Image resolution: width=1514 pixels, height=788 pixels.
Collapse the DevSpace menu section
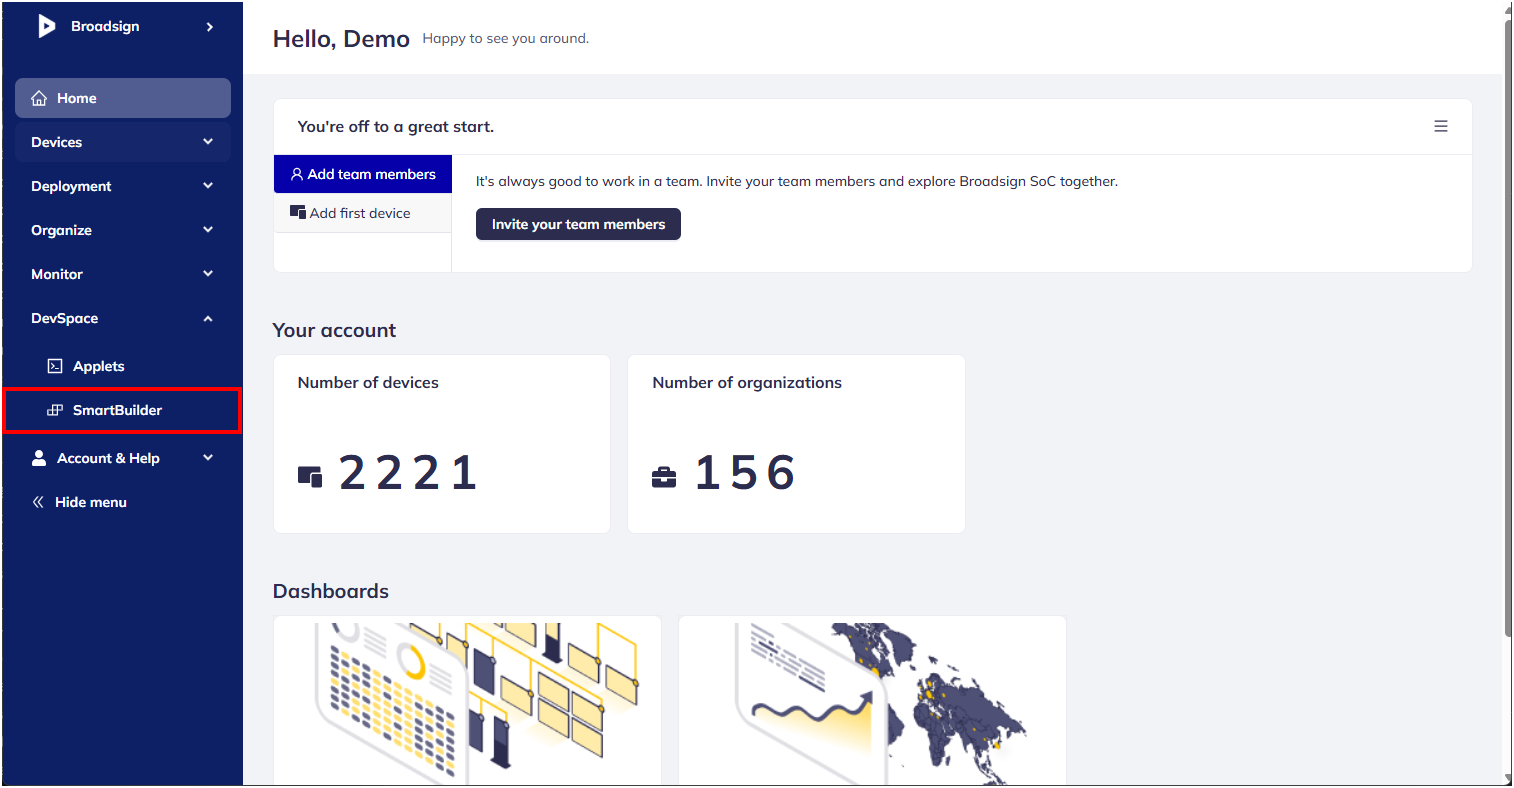pyautogui.click(x=208, y=319)
